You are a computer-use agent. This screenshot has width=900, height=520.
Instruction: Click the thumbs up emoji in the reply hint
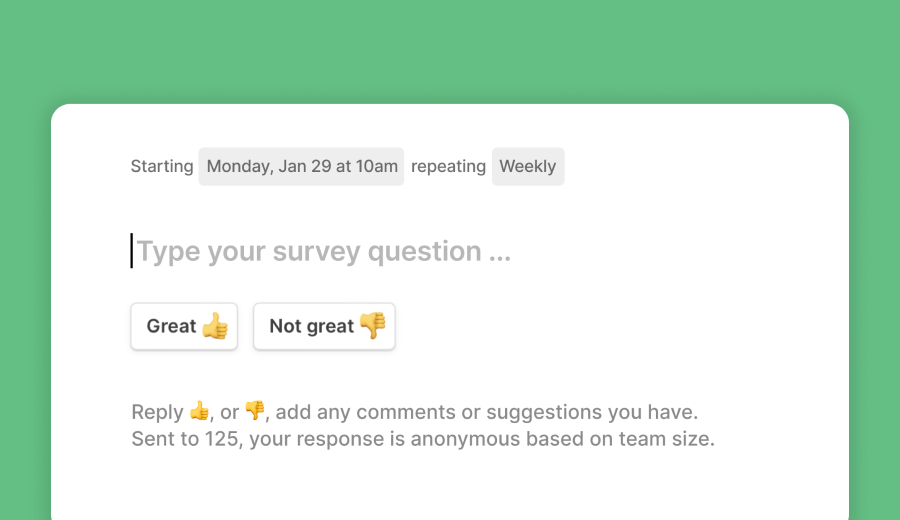coord(199,411)
